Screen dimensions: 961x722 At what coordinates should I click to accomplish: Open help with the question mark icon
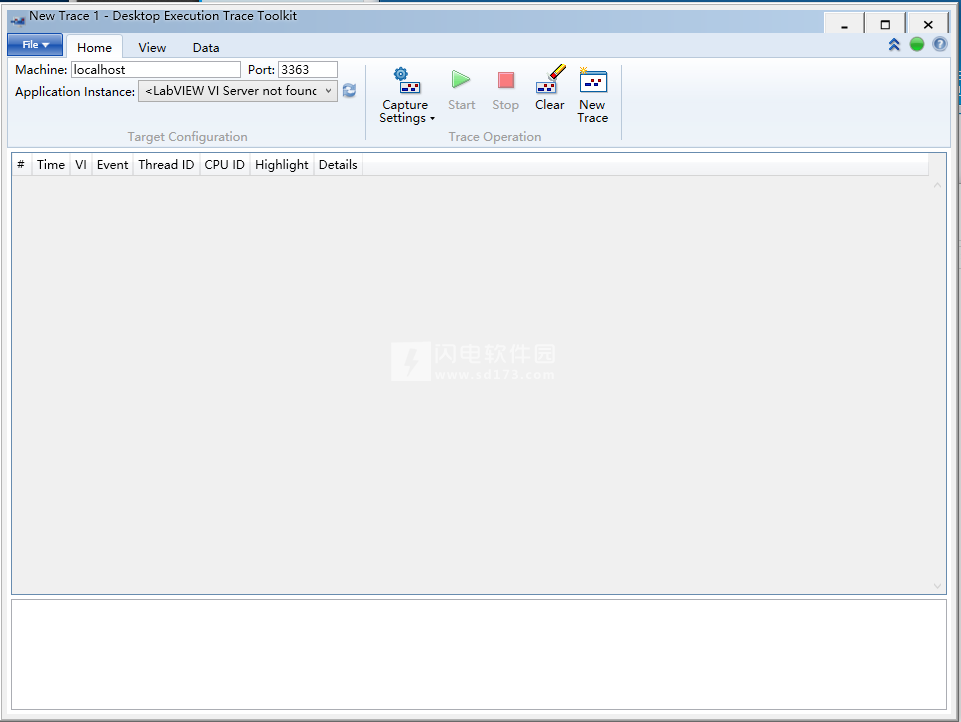tap(939, 44)
